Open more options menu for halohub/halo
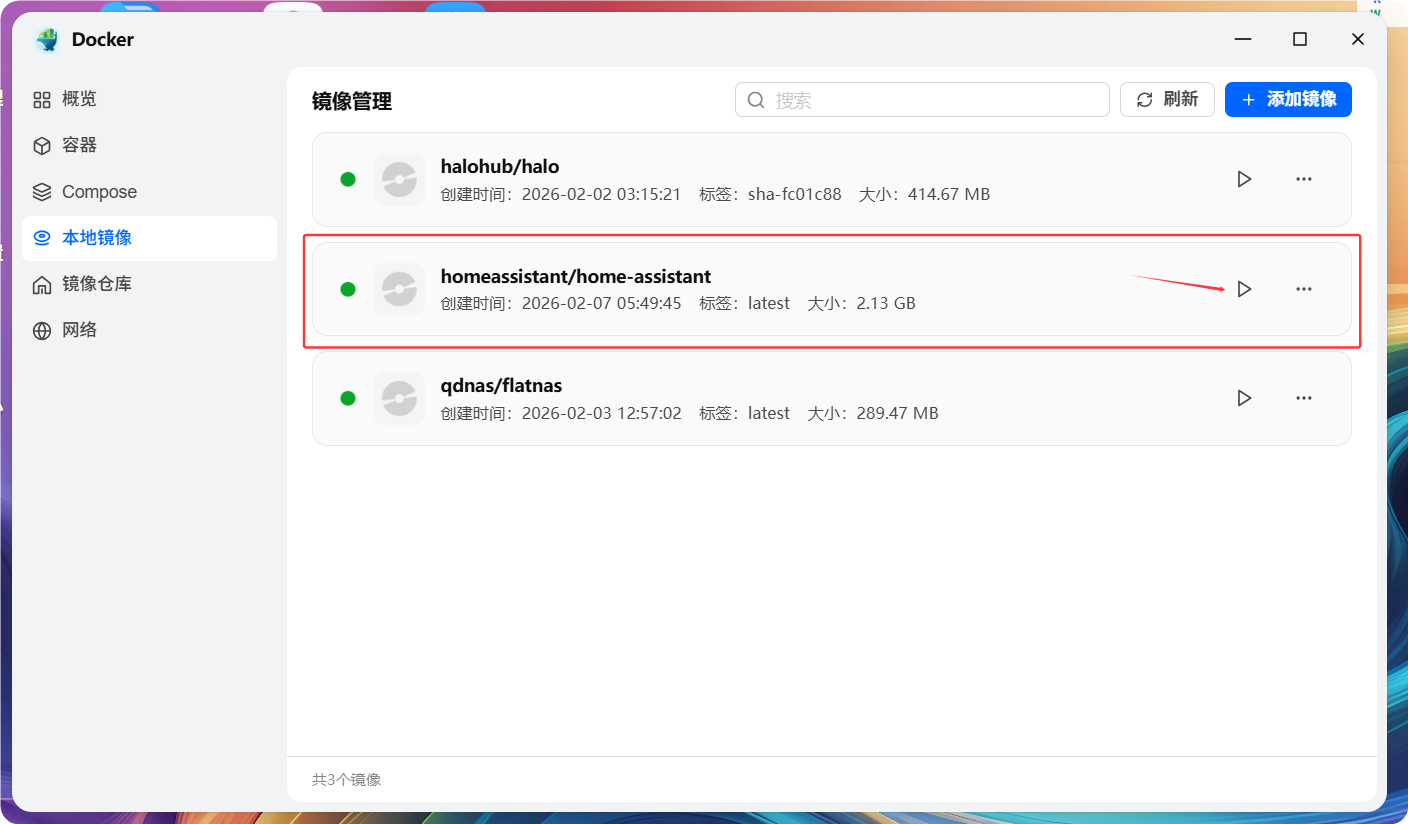Screen dimensions: 1408x824 pyautogui.click(x=1303, y=179)
